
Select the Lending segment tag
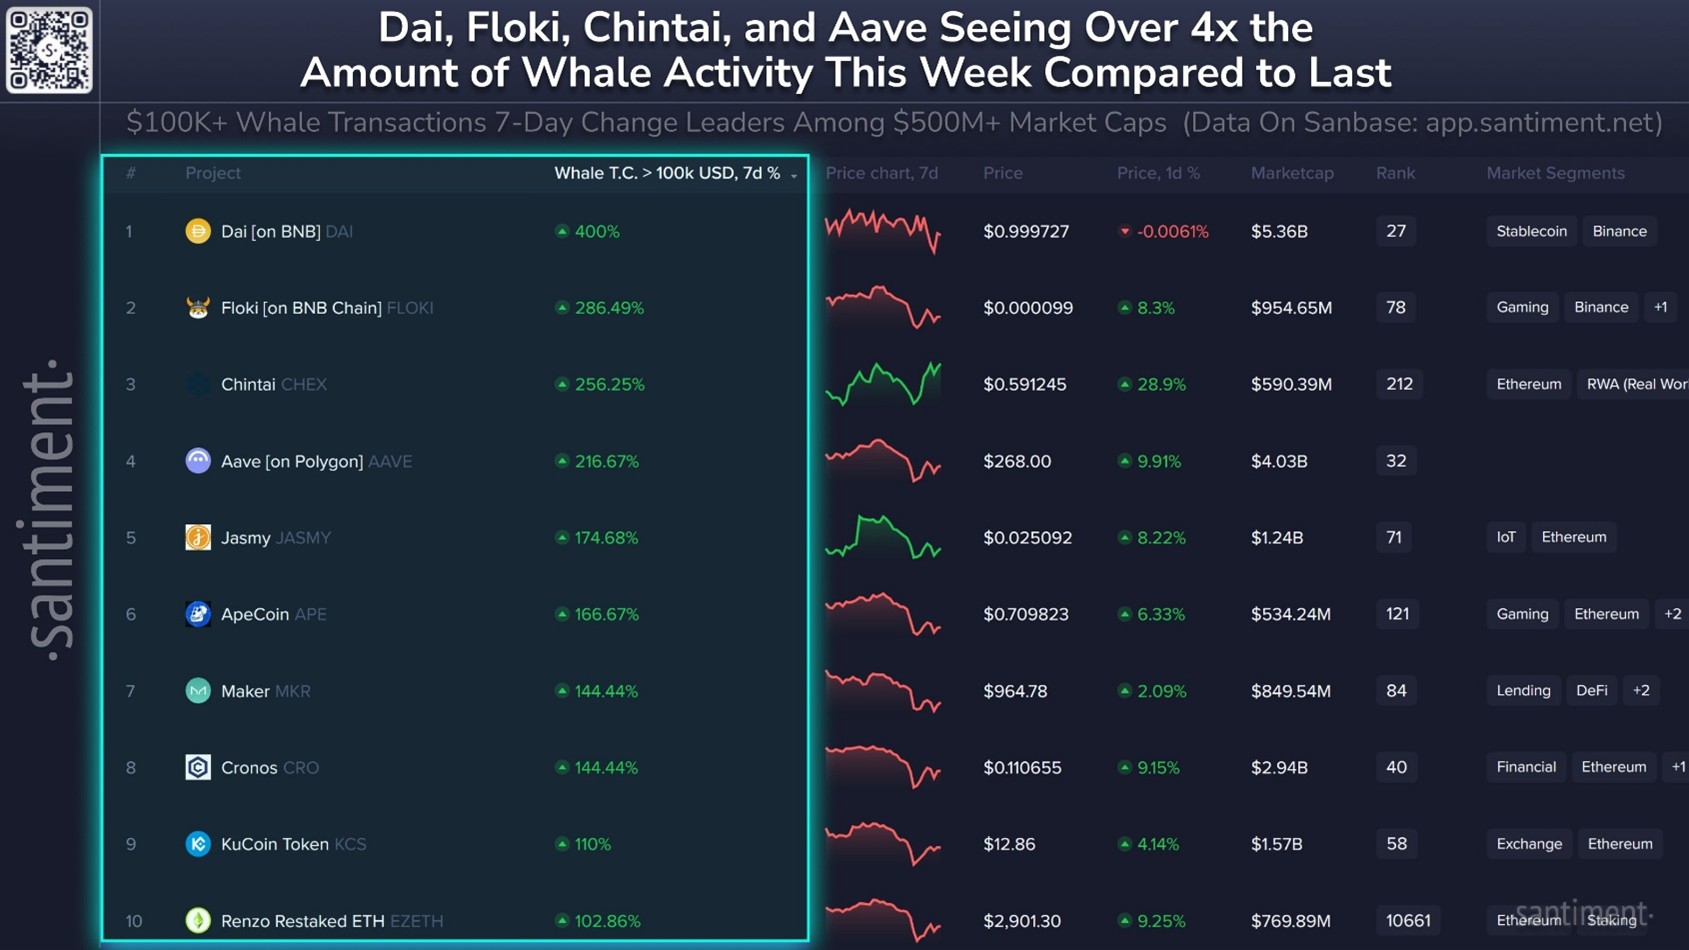click(1523, 691)
